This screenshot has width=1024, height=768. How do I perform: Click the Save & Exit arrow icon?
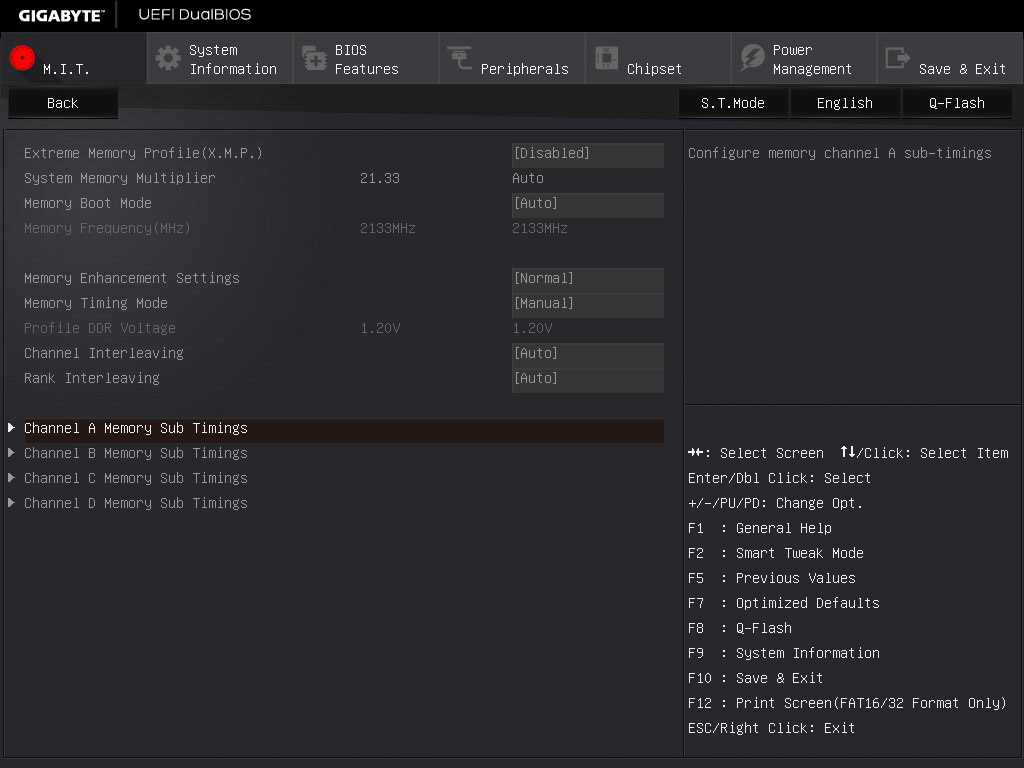coord(898,58)
